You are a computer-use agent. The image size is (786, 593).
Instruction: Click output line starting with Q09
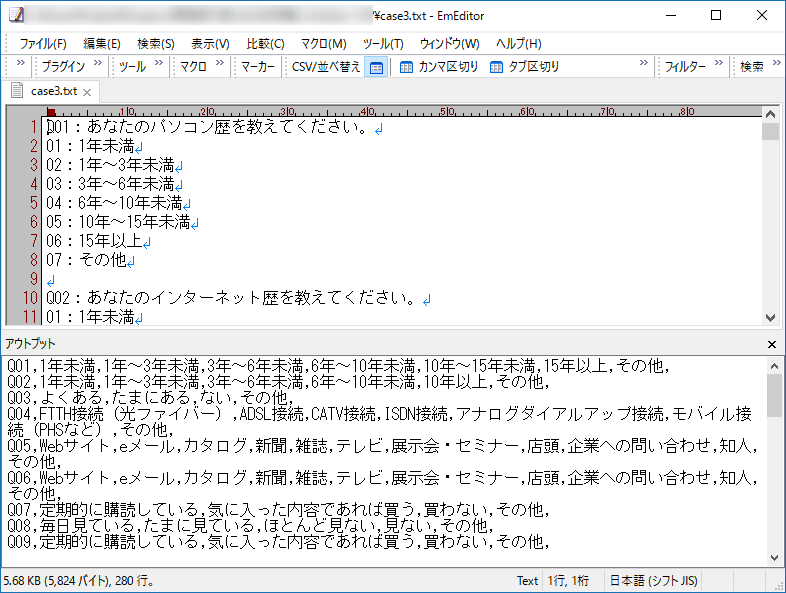279,542
